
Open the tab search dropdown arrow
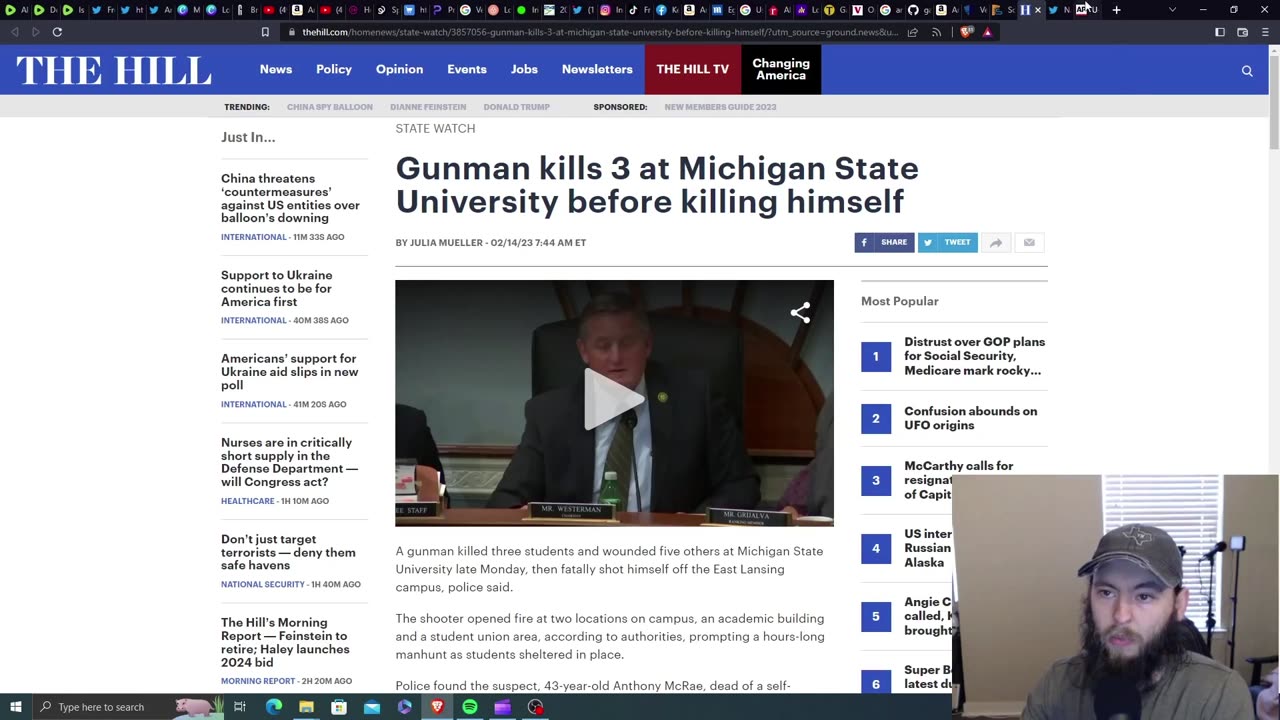[x=1173, y=10]
